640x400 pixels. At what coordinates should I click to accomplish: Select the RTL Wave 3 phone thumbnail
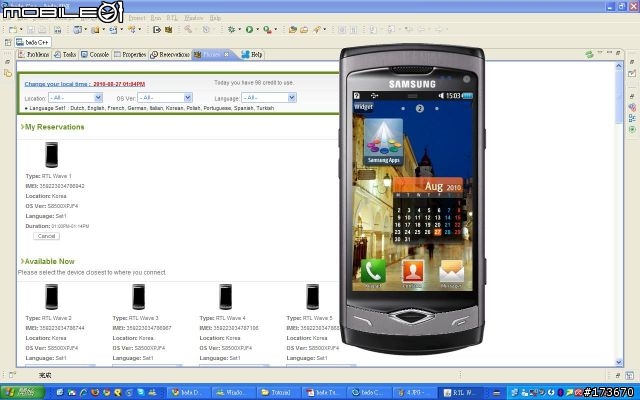point(138,296)
